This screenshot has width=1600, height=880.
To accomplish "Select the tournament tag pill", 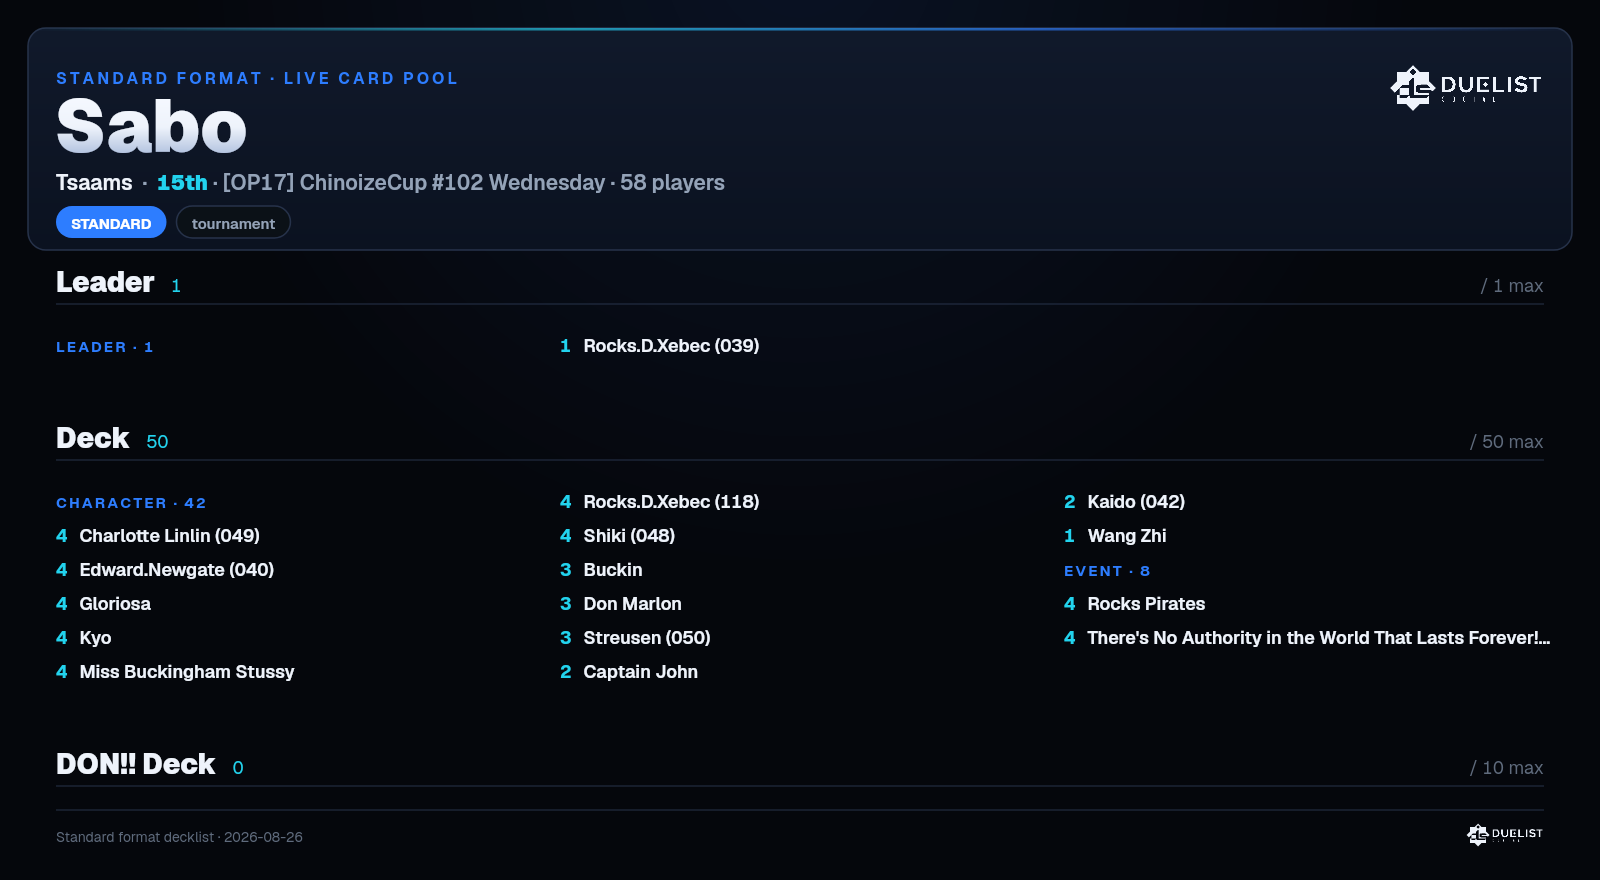I will click(x=233, y=223).
